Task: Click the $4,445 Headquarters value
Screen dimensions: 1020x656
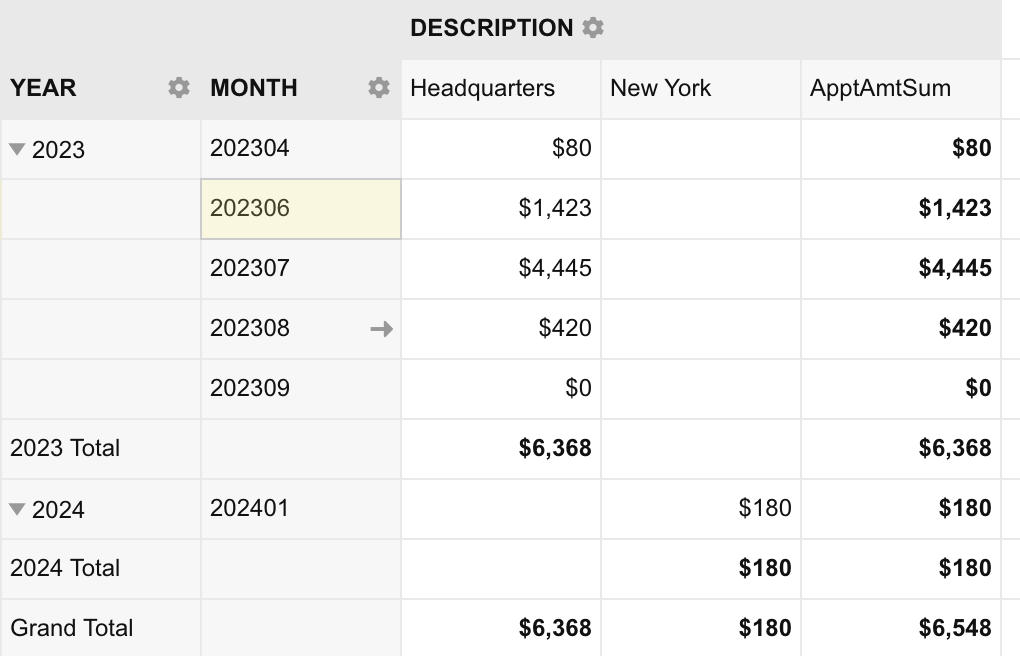Action: 556,268
